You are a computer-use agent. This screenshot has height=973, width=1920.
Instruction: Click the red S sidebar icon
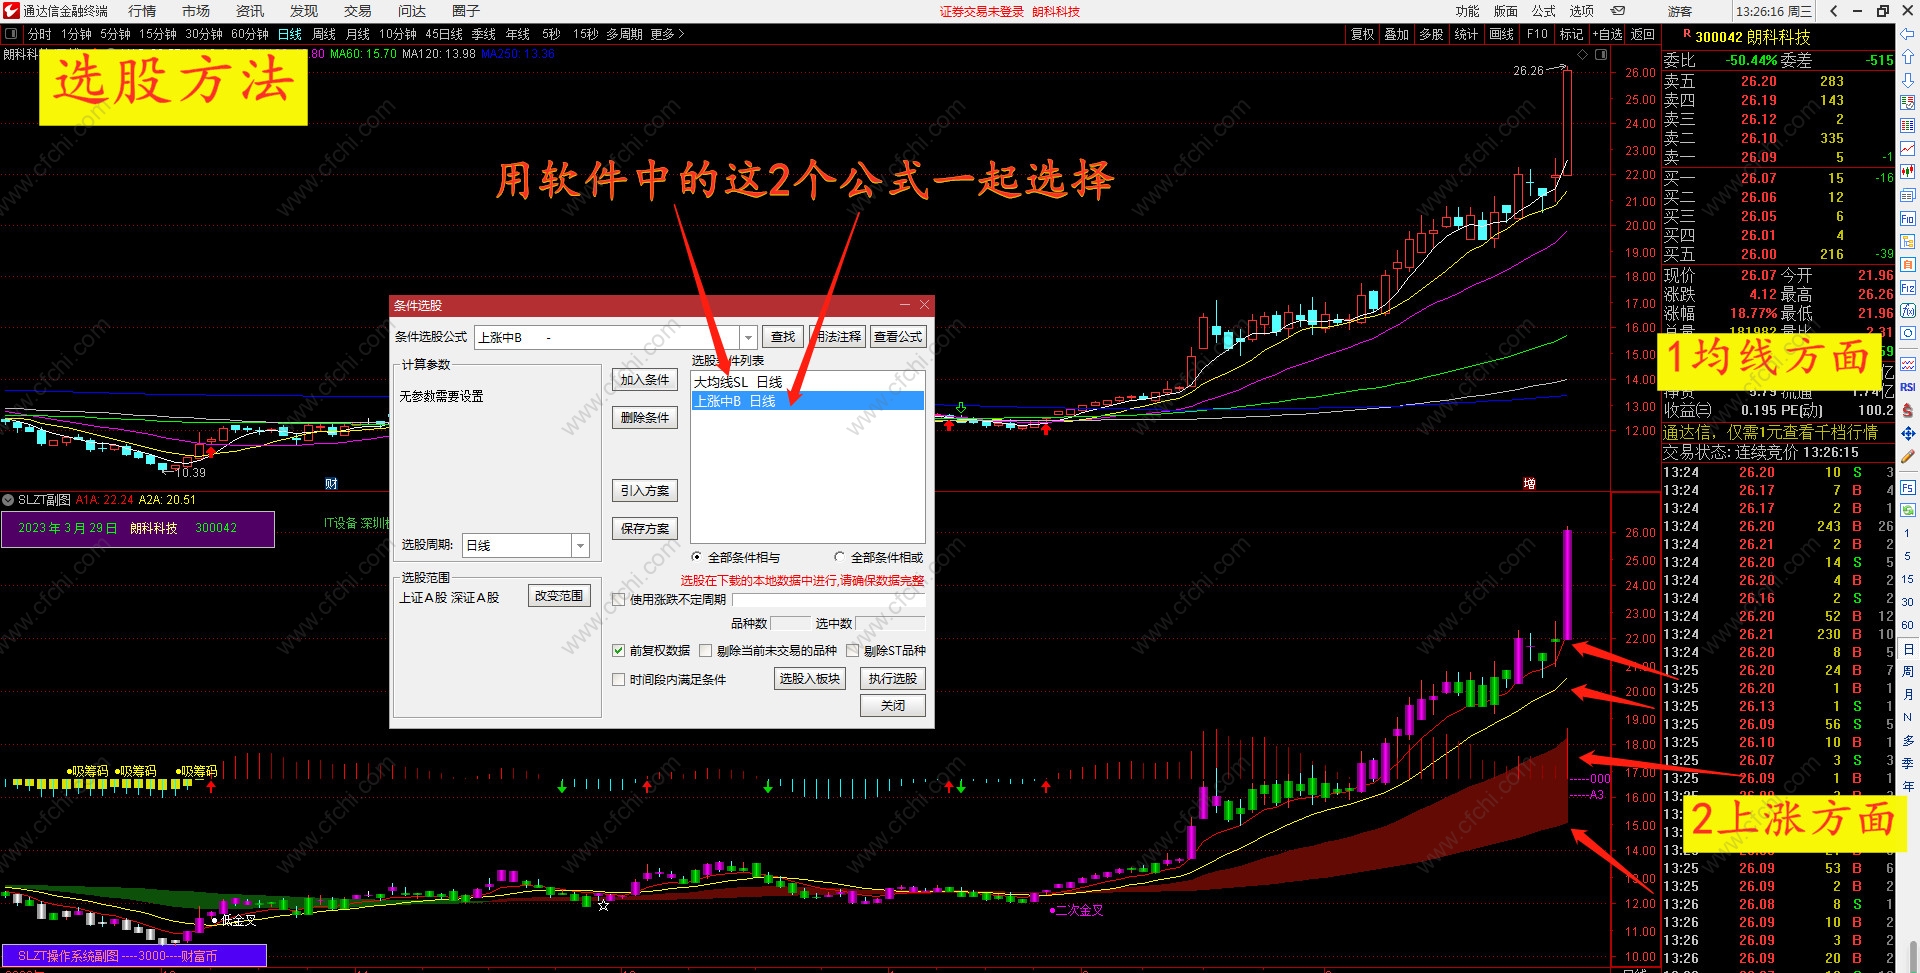(x=1908, y=411)
